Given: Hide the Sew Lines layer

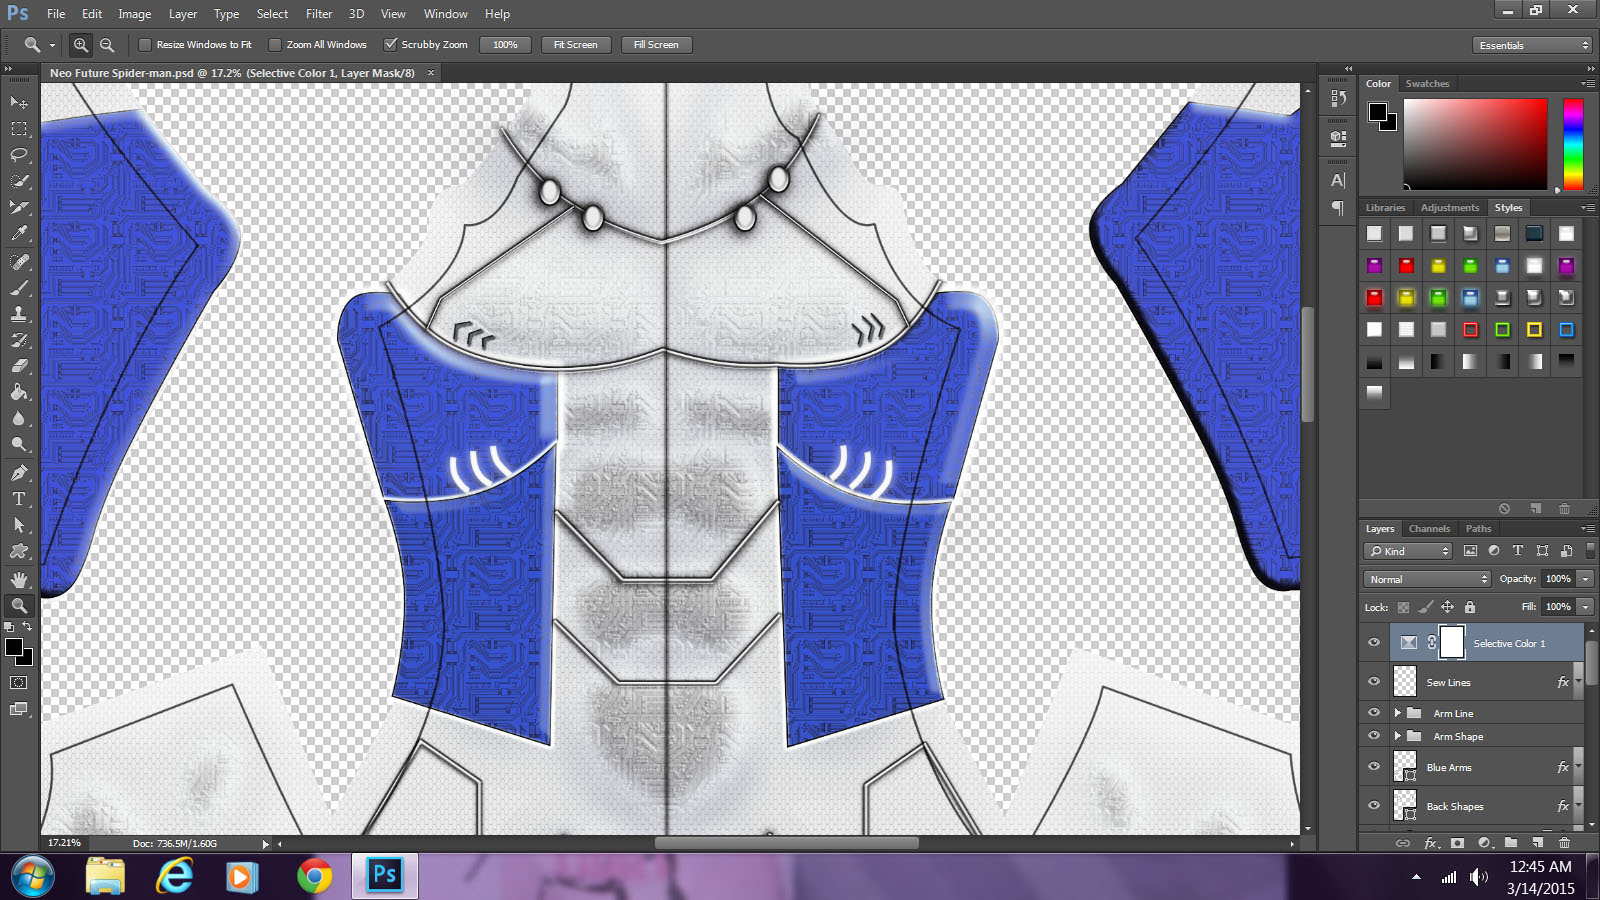Looking at the screenshot, I should coord(1374,682).
